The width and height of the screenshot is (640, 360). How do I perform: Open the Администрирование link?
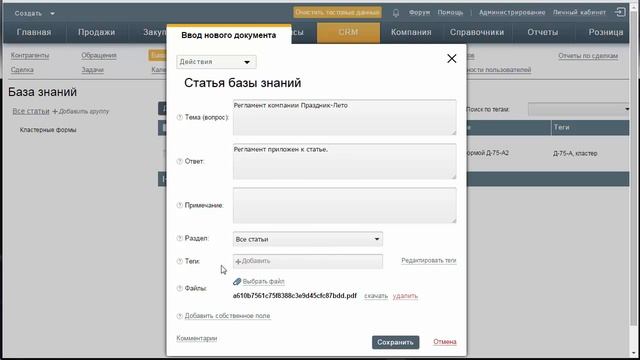pos(512,13)
